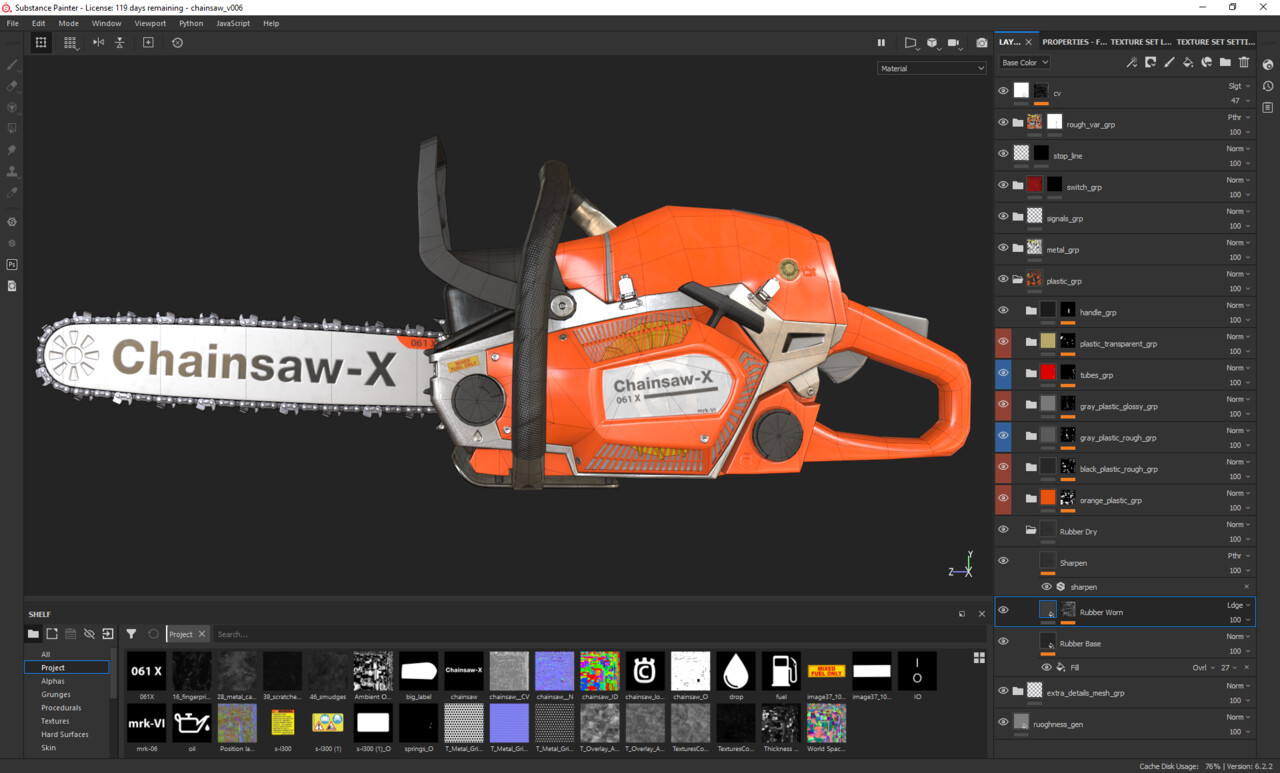This screenshot has width=1280, height=773.
Task: Select the Paint brush tool
Action: click(12, 65)
